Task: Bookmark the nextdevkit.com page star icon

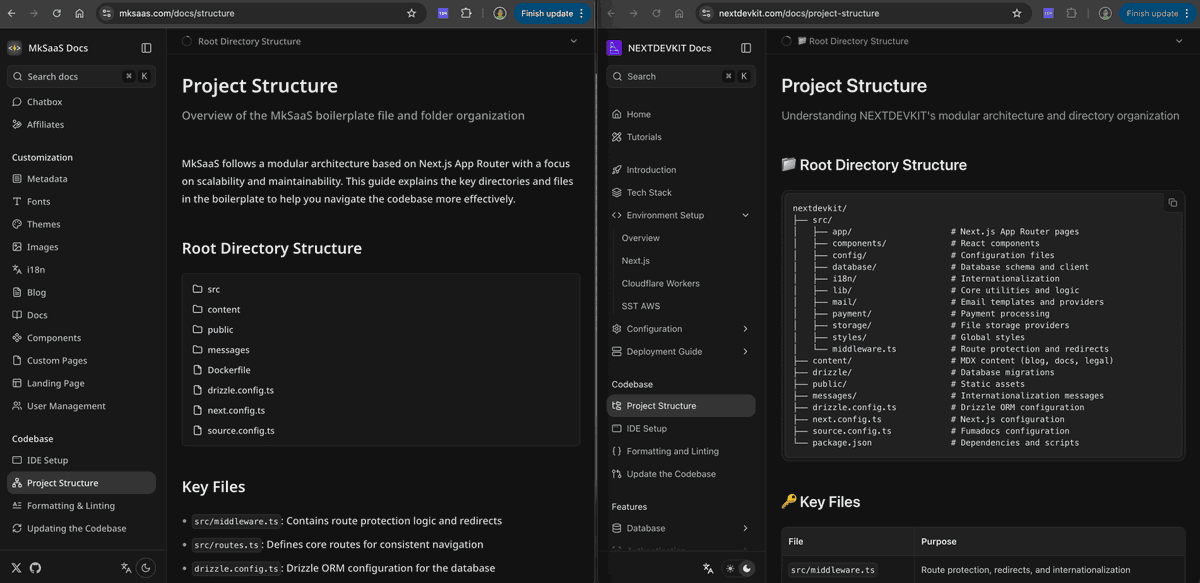Action: tap(1017, 13)
